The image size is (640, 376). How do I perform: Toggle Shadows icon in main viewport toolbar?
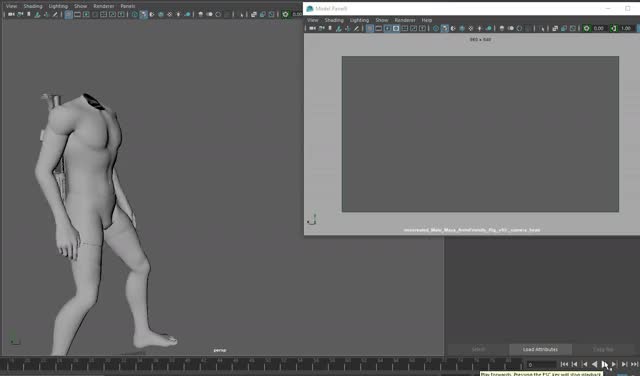pyautogui.click(x=187, y=14)
